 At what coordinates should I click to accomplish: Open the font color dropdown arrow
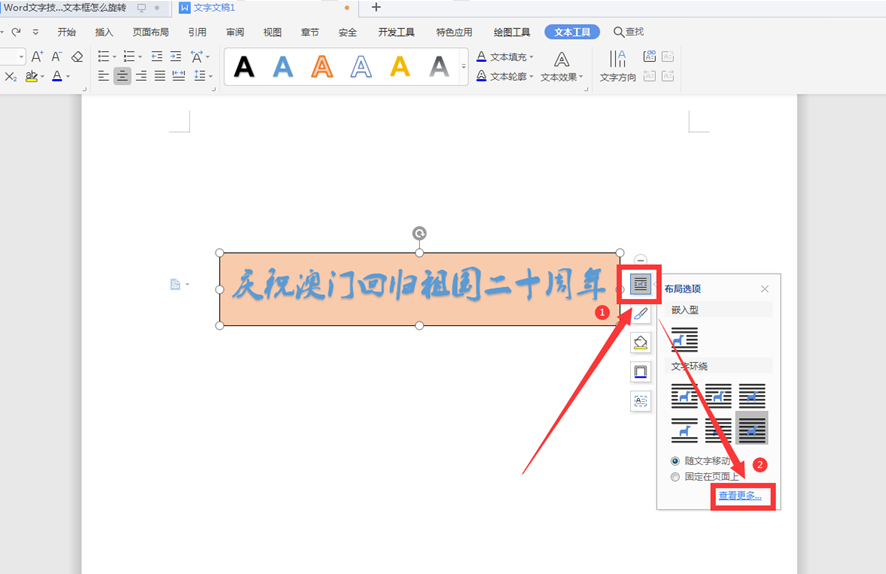(x=68, y=76)
